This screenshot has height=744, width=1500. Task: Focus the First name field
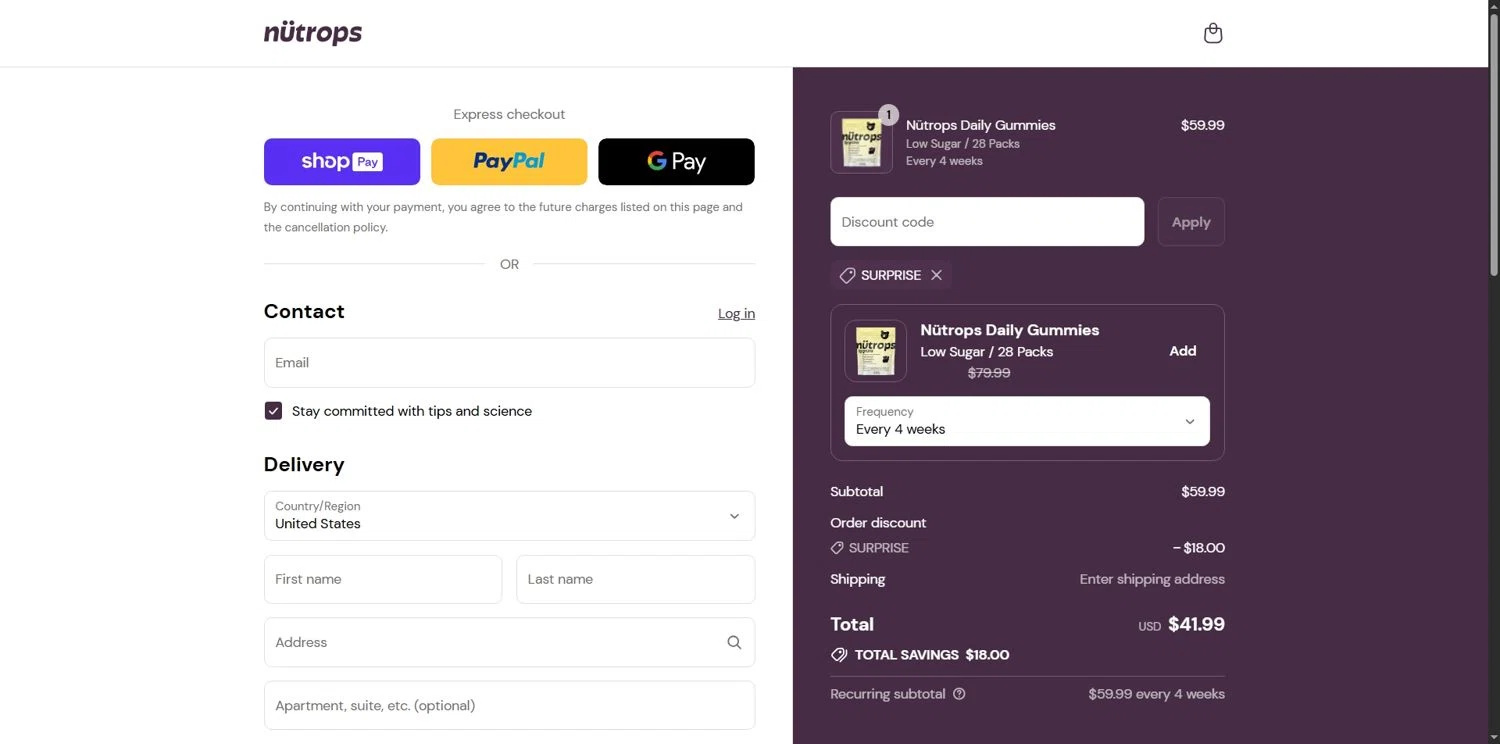(383, 579)
